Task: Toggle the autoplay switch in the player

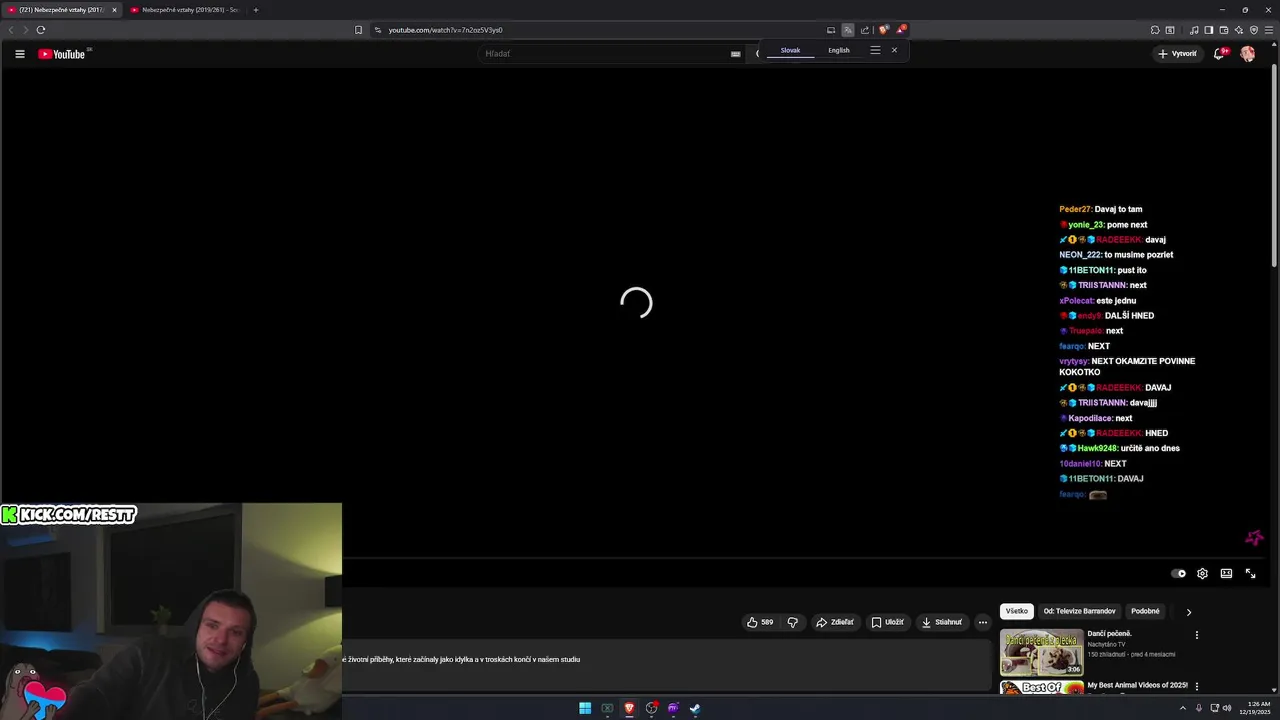Action: tap(1178, 574)
